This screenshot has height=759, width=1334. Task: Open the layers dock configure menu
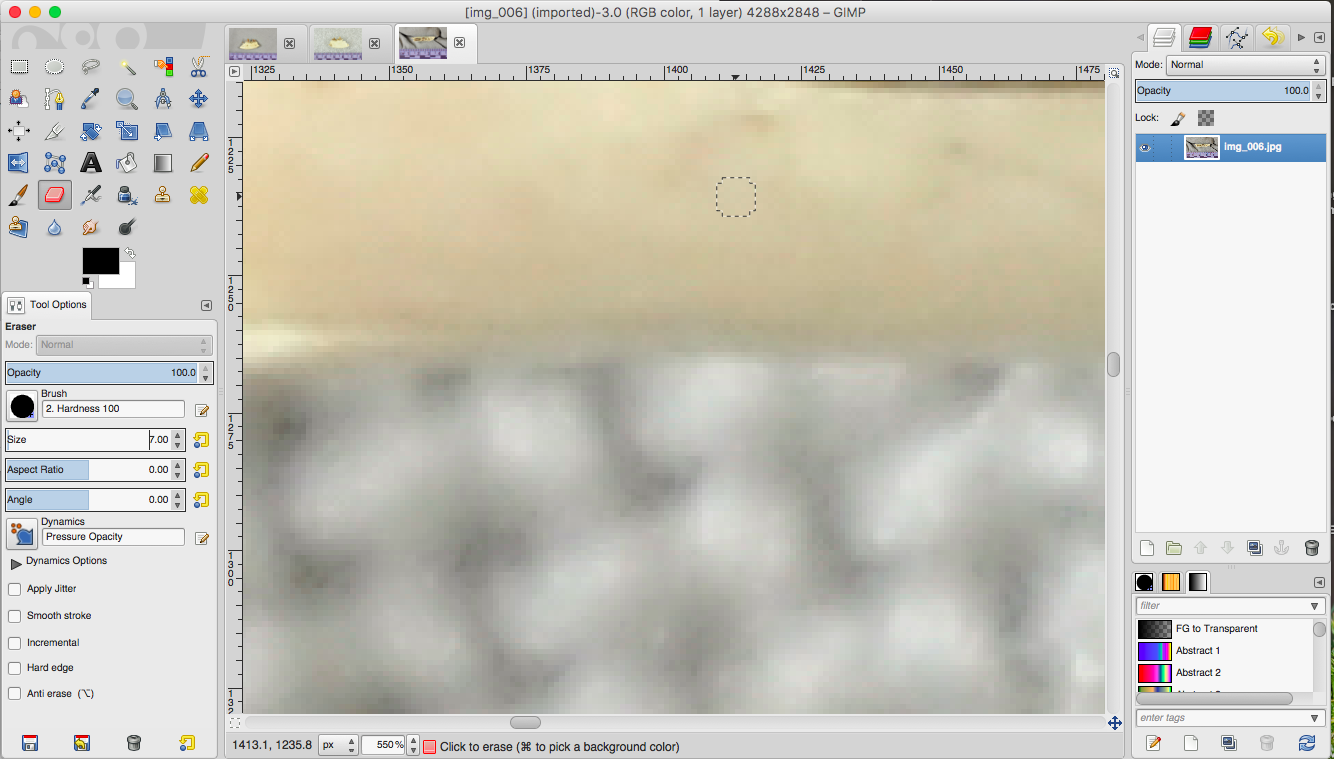click(1319, 37)
